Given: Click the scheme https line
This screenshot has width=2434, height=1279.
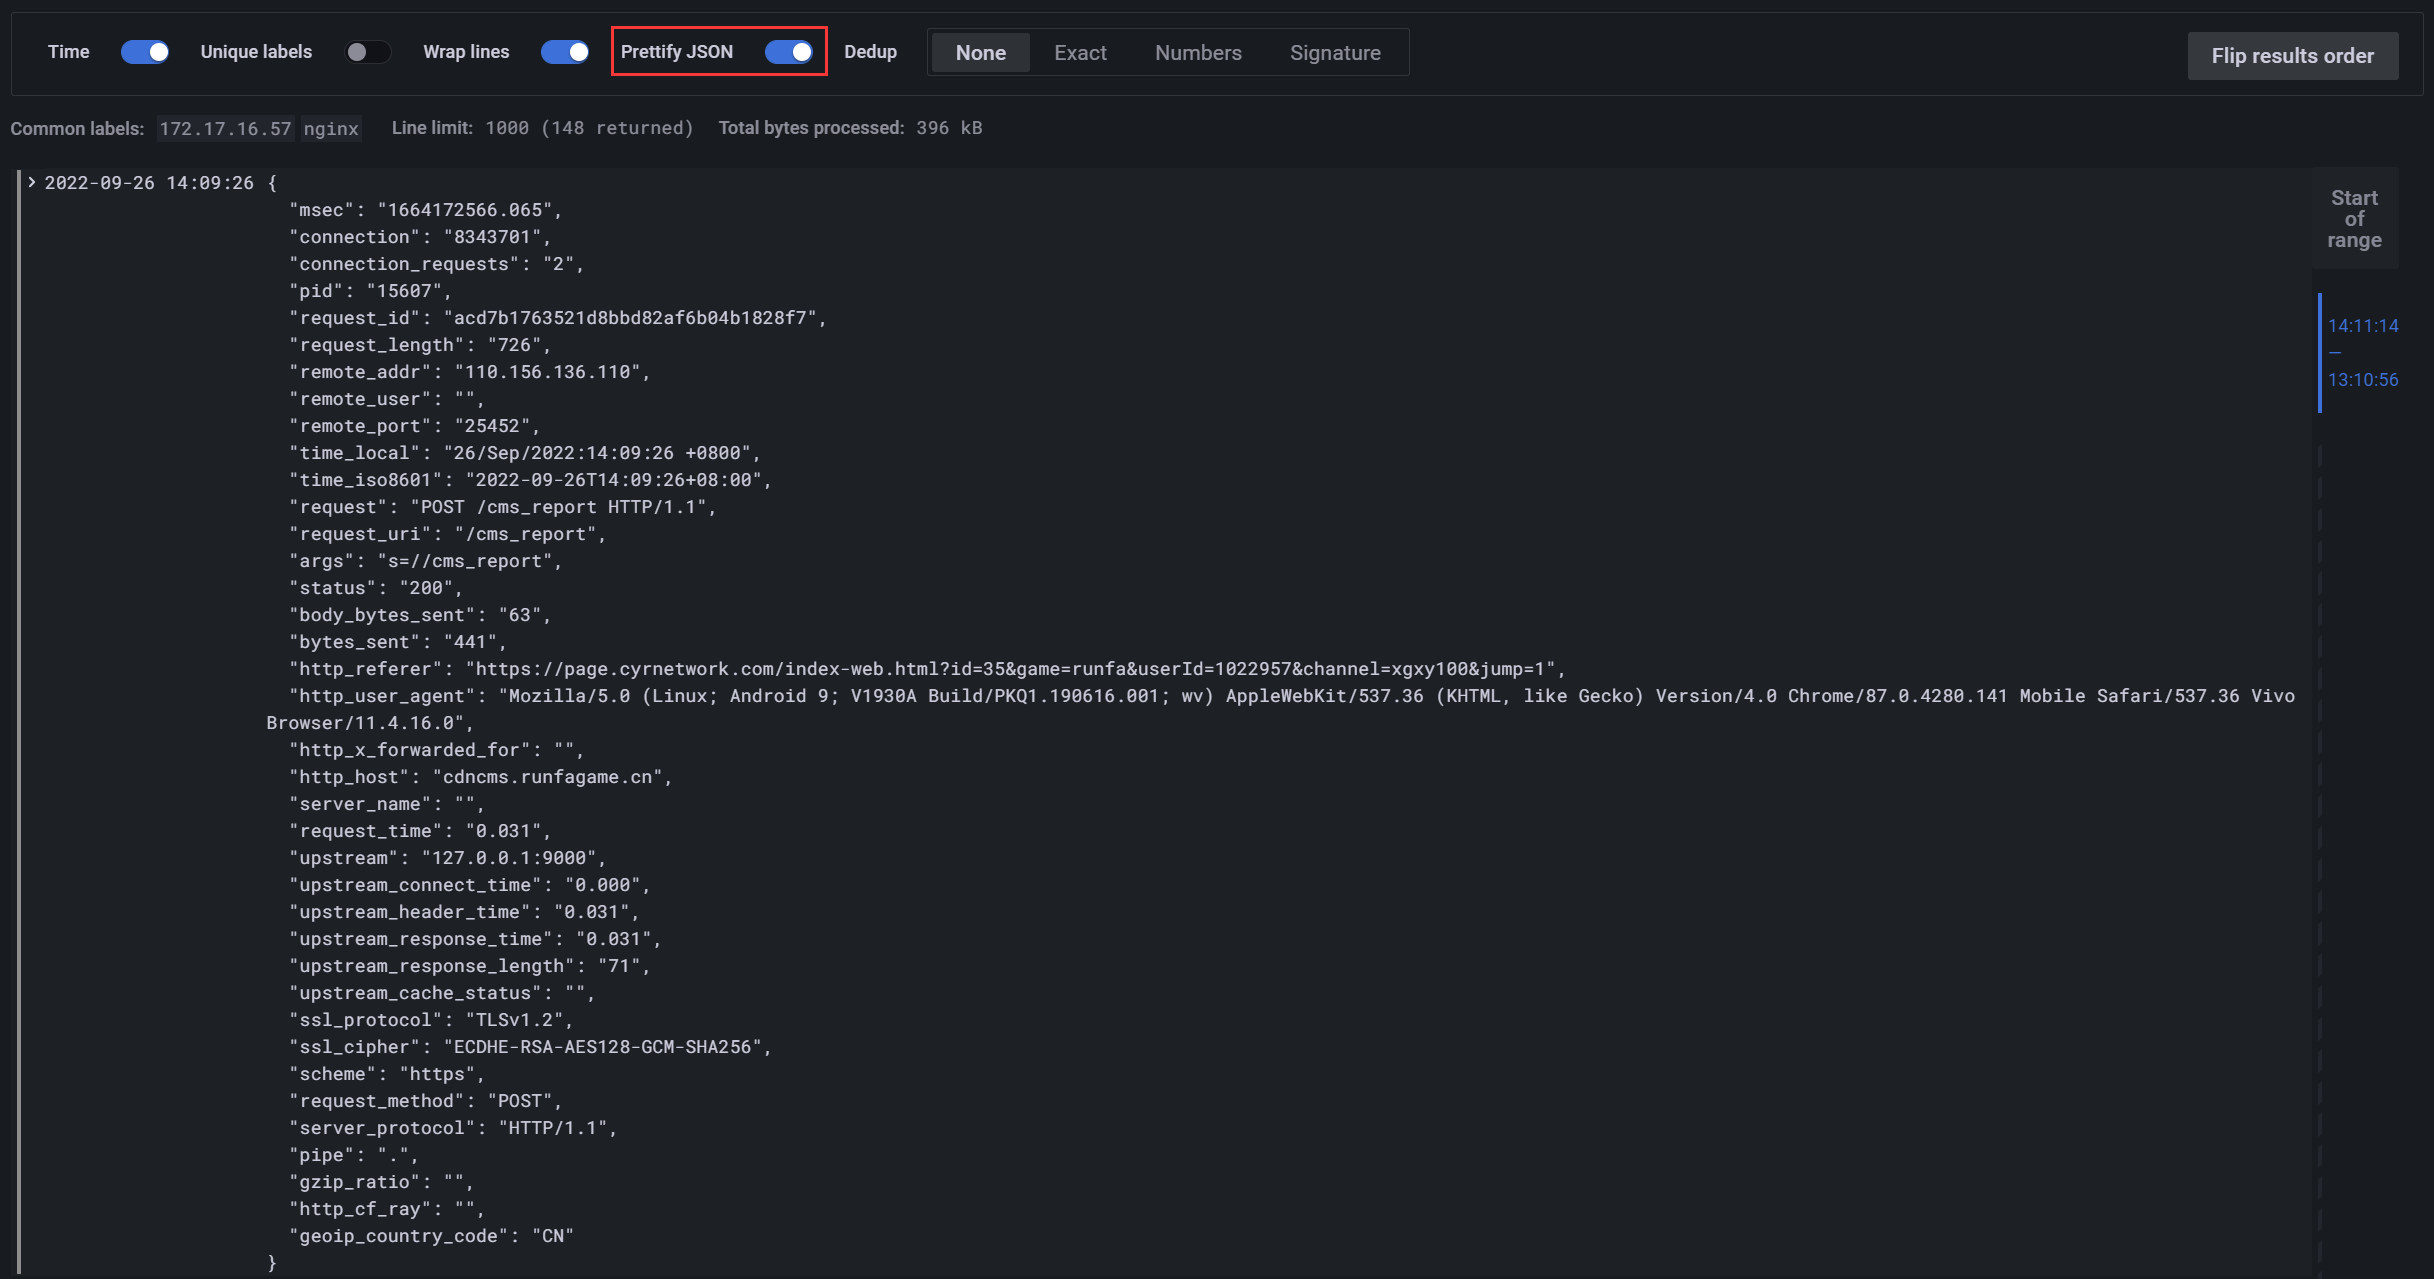Looking at the screenshot, I should 387,1074.
